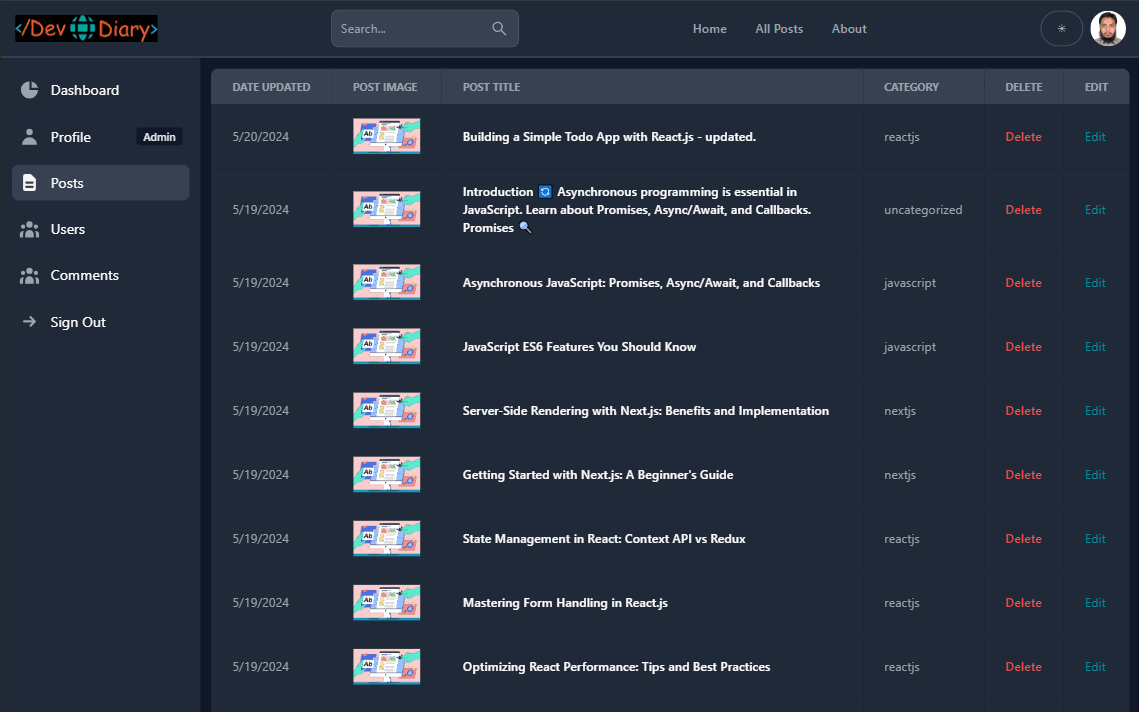The height and width of the screenshot is (712, 1139).
Task: Open the user avatar menu
Action: pyautogui.click(x=1107, y=29)
